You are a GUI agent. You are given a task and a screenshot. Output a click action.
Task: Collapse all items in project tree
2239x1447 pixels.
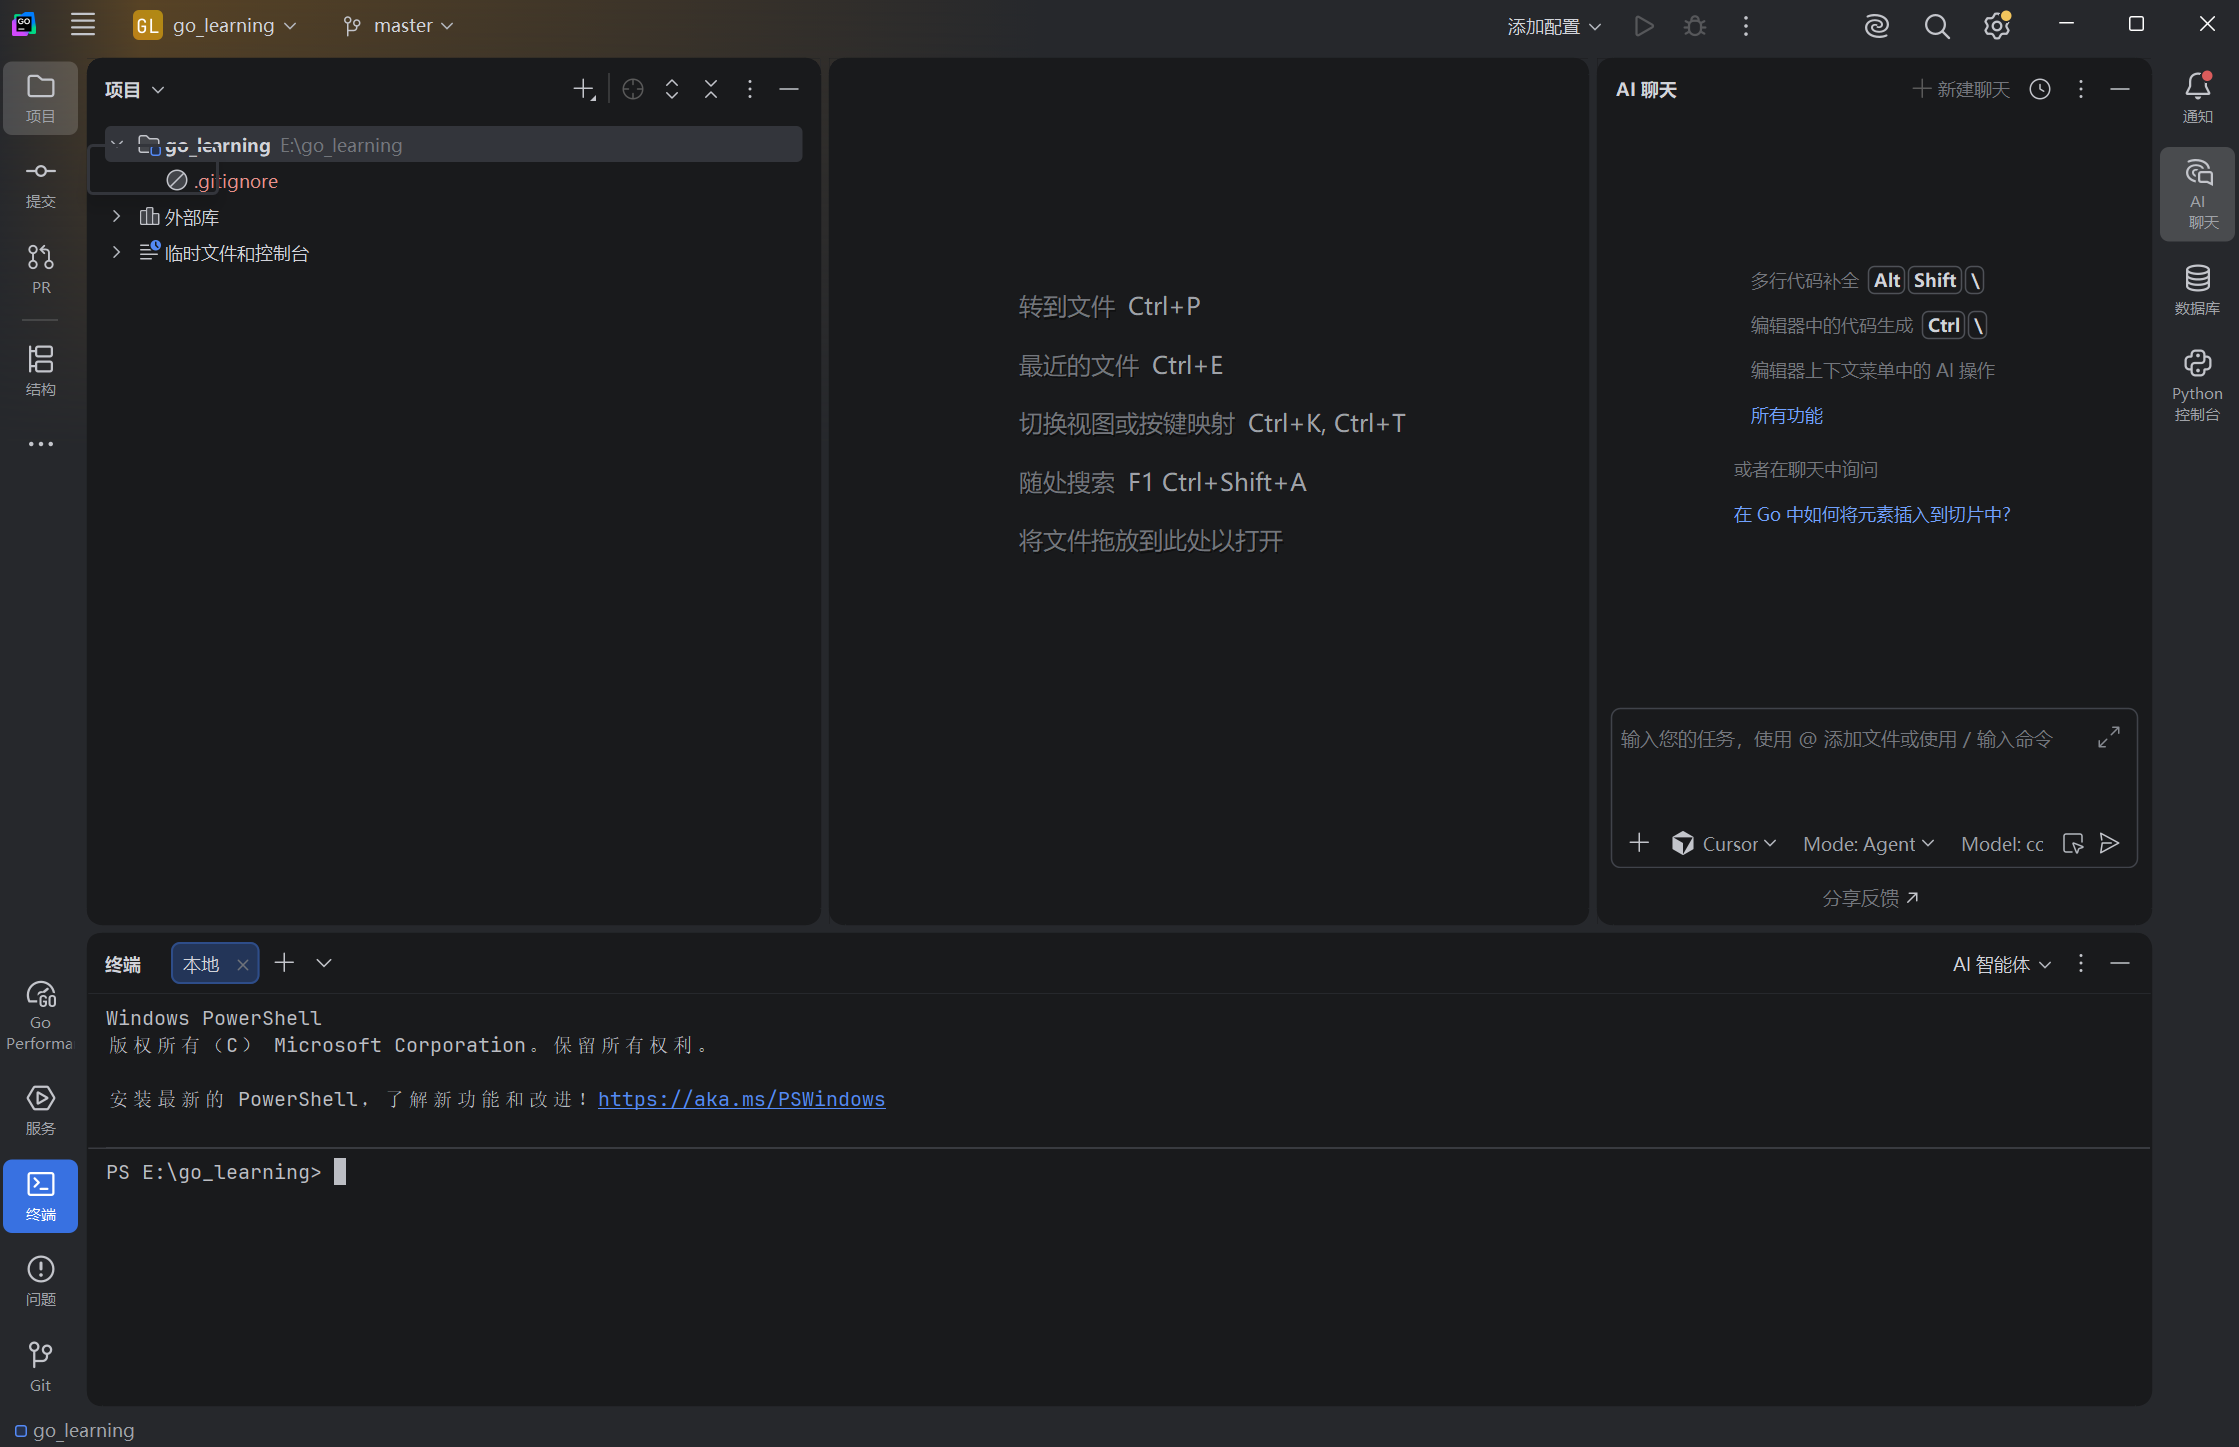tap(711, 90)
